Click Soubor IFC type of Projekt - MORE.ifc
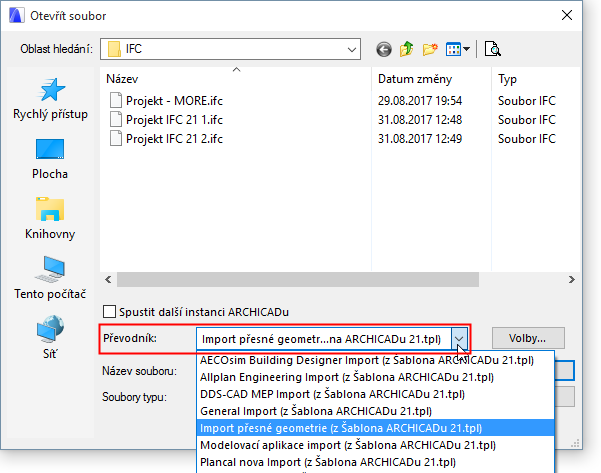Viewport: 601px width, 473px height. pos(527,101)
